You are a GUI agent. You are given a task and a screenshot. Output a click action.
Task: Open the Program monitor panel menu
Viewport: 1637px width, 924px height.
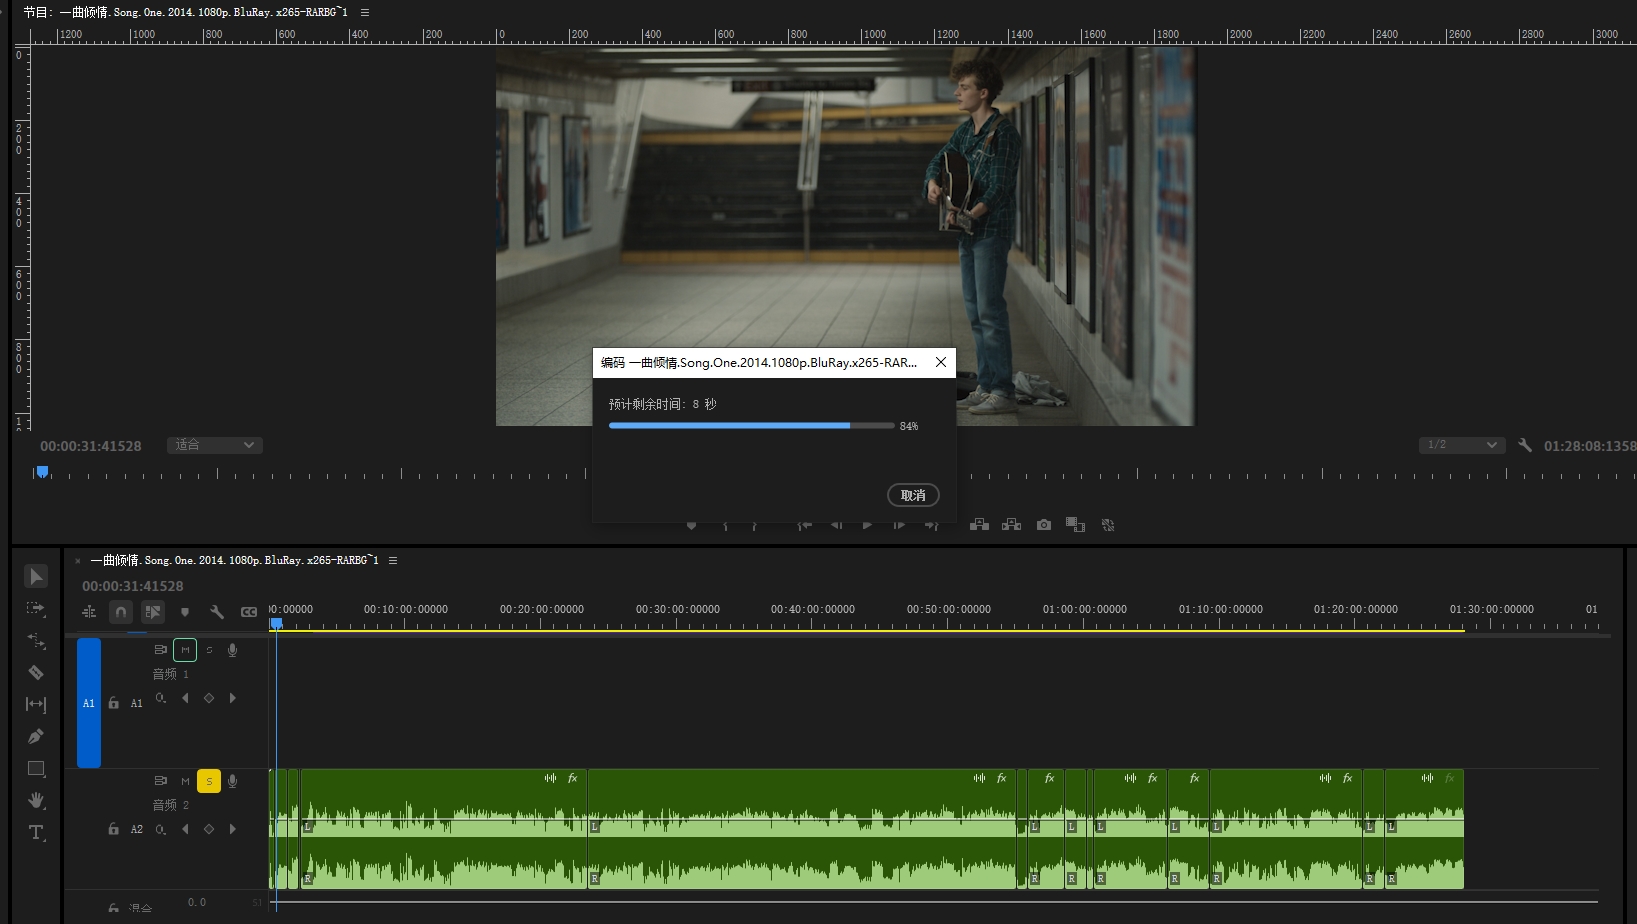(365, 13)
